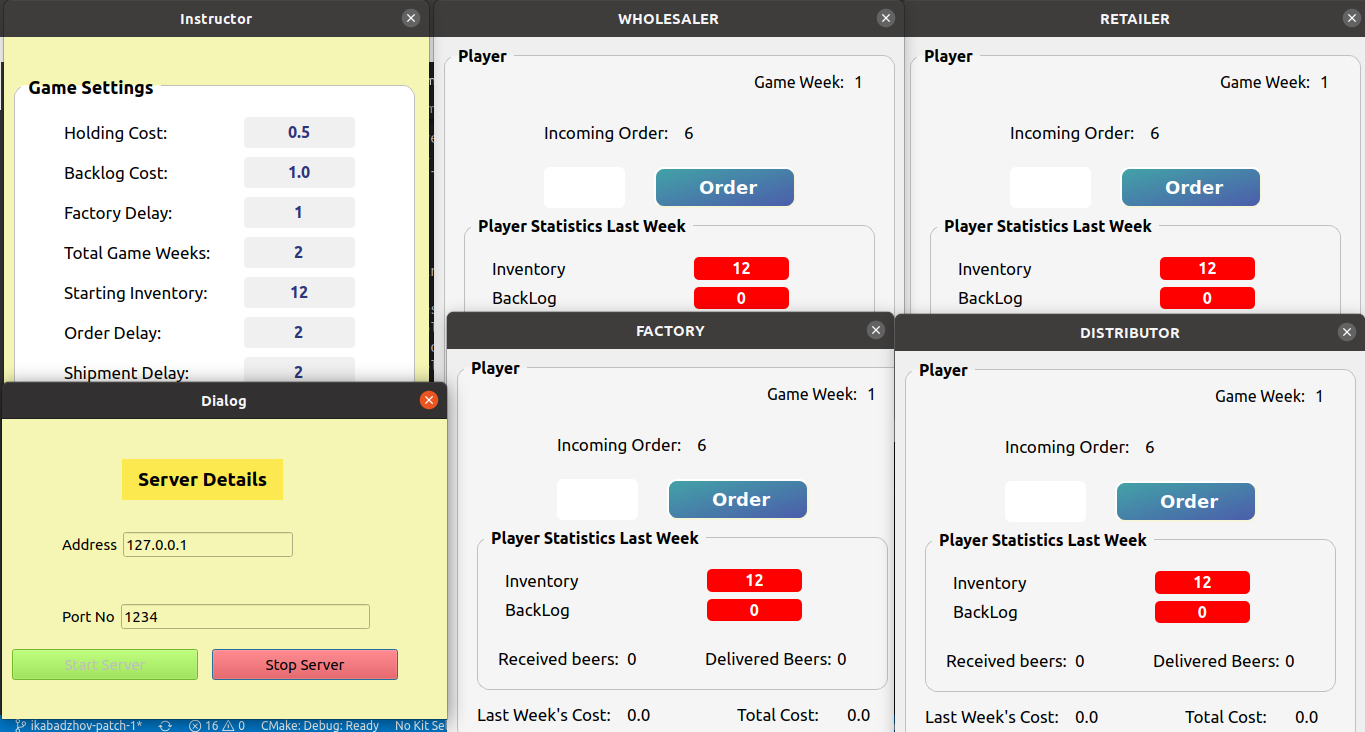
Task: Click Incoming Order text in Wholesaler window
Action: tap(606, 133)
